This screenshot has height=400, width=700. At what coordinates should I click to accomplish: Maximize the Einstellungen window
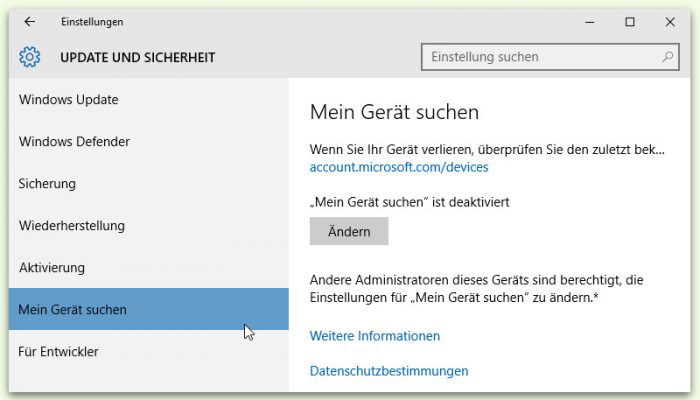tap(629, 22)
